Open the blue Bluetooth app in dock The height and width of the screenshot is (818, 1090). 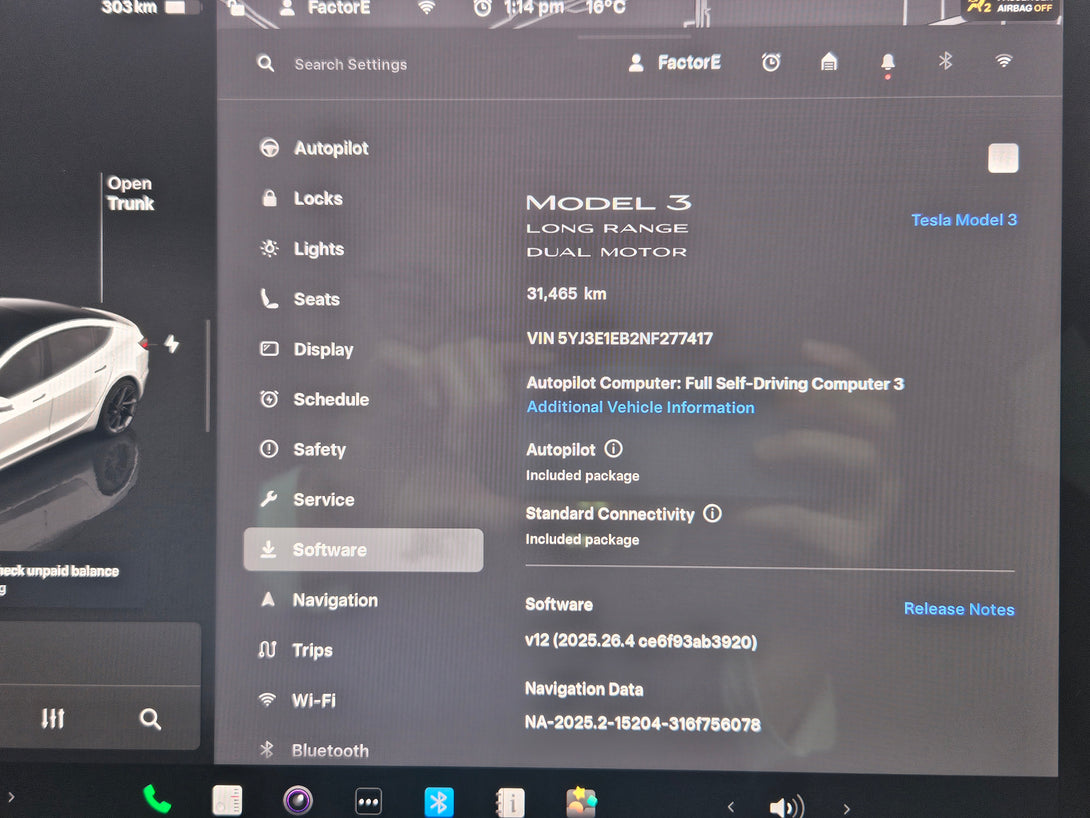tap(439, 802)
